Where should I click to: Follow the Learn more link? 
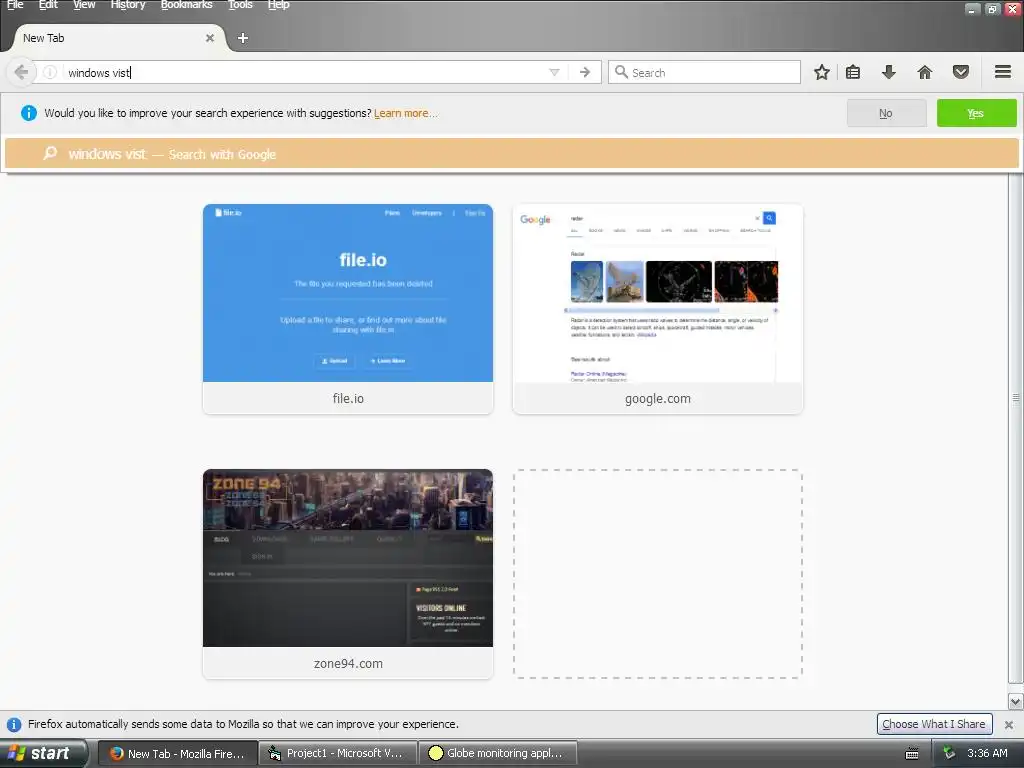click(406, 113)
